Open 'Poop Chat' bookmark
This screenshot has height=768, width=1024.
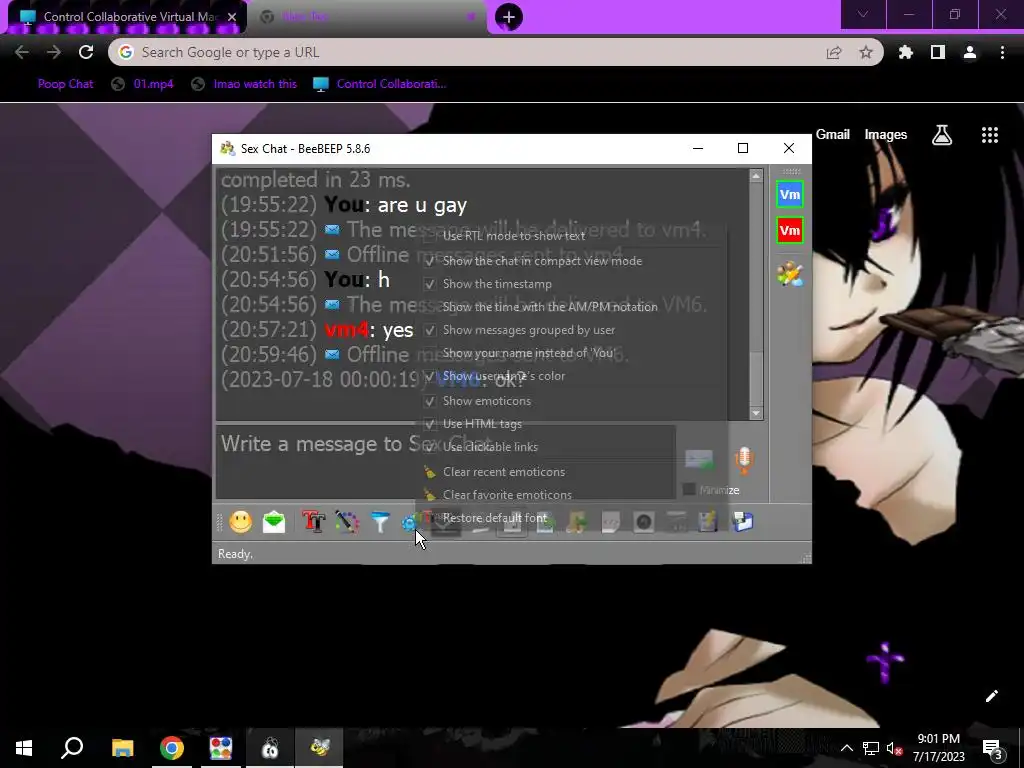coord(65,84)
